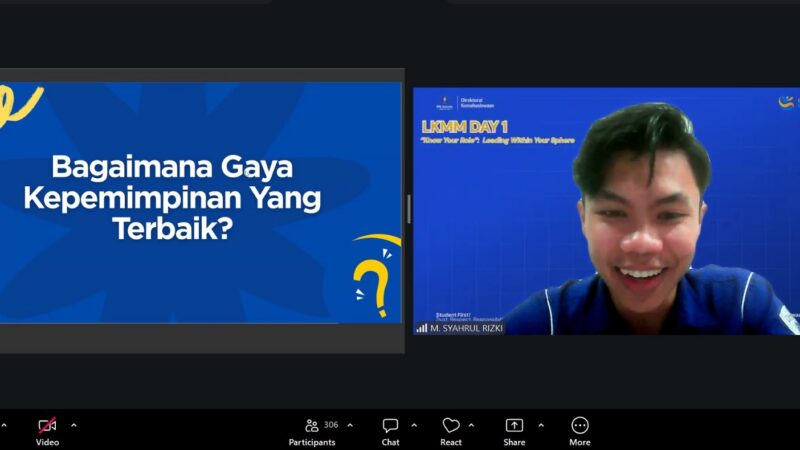The height and width of the screenshot is (450, 800).
Task: Click the divider handle between slide and video
Action: (409, 209)
